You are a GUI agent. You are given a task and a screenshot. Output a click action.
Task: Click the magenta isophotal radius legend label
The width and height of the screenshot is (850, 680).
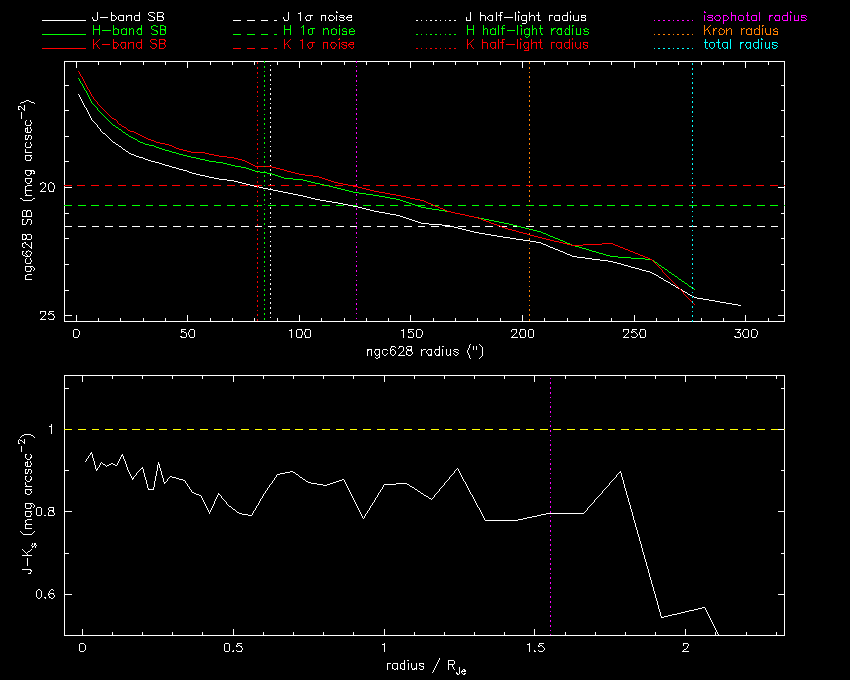pyautogui.click(x=748, y=18)
